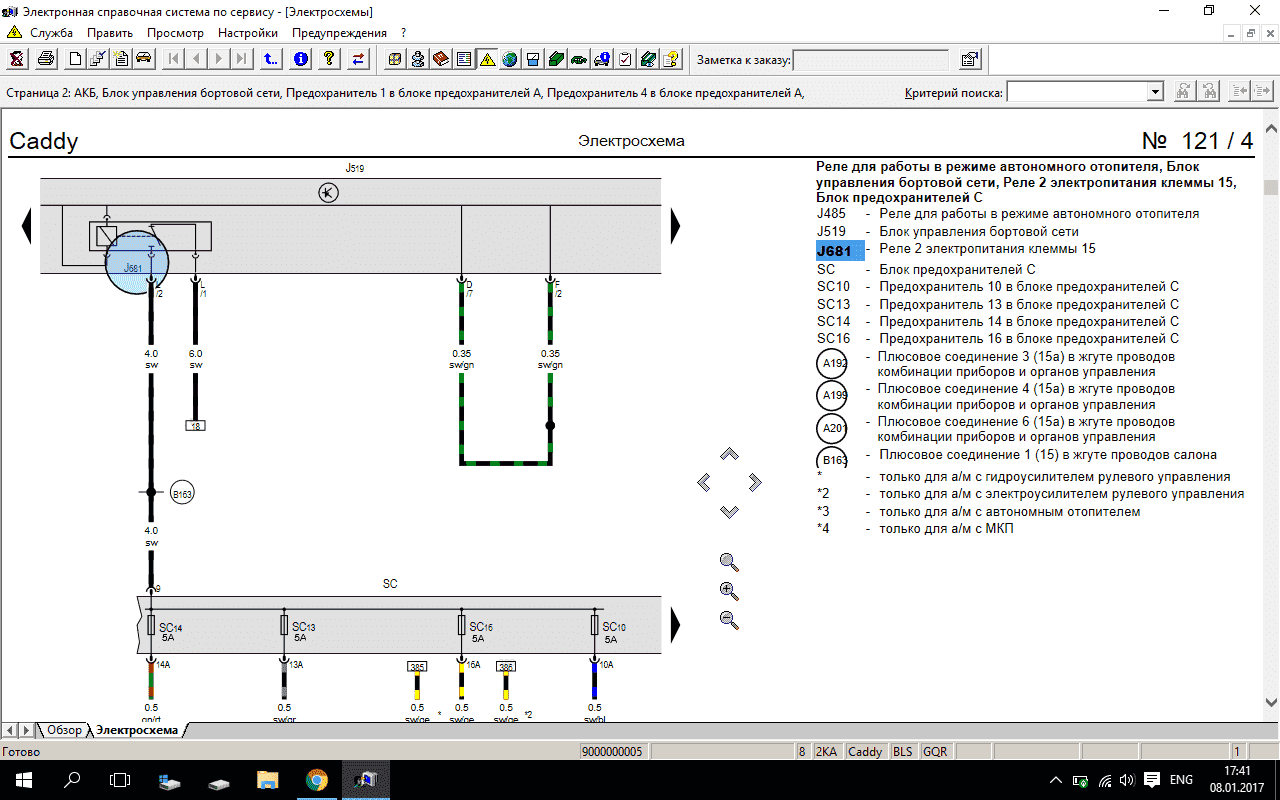Screen dimensions: 1280x800
Task: Click the order note button beside the field
Action: pos(970,59)
